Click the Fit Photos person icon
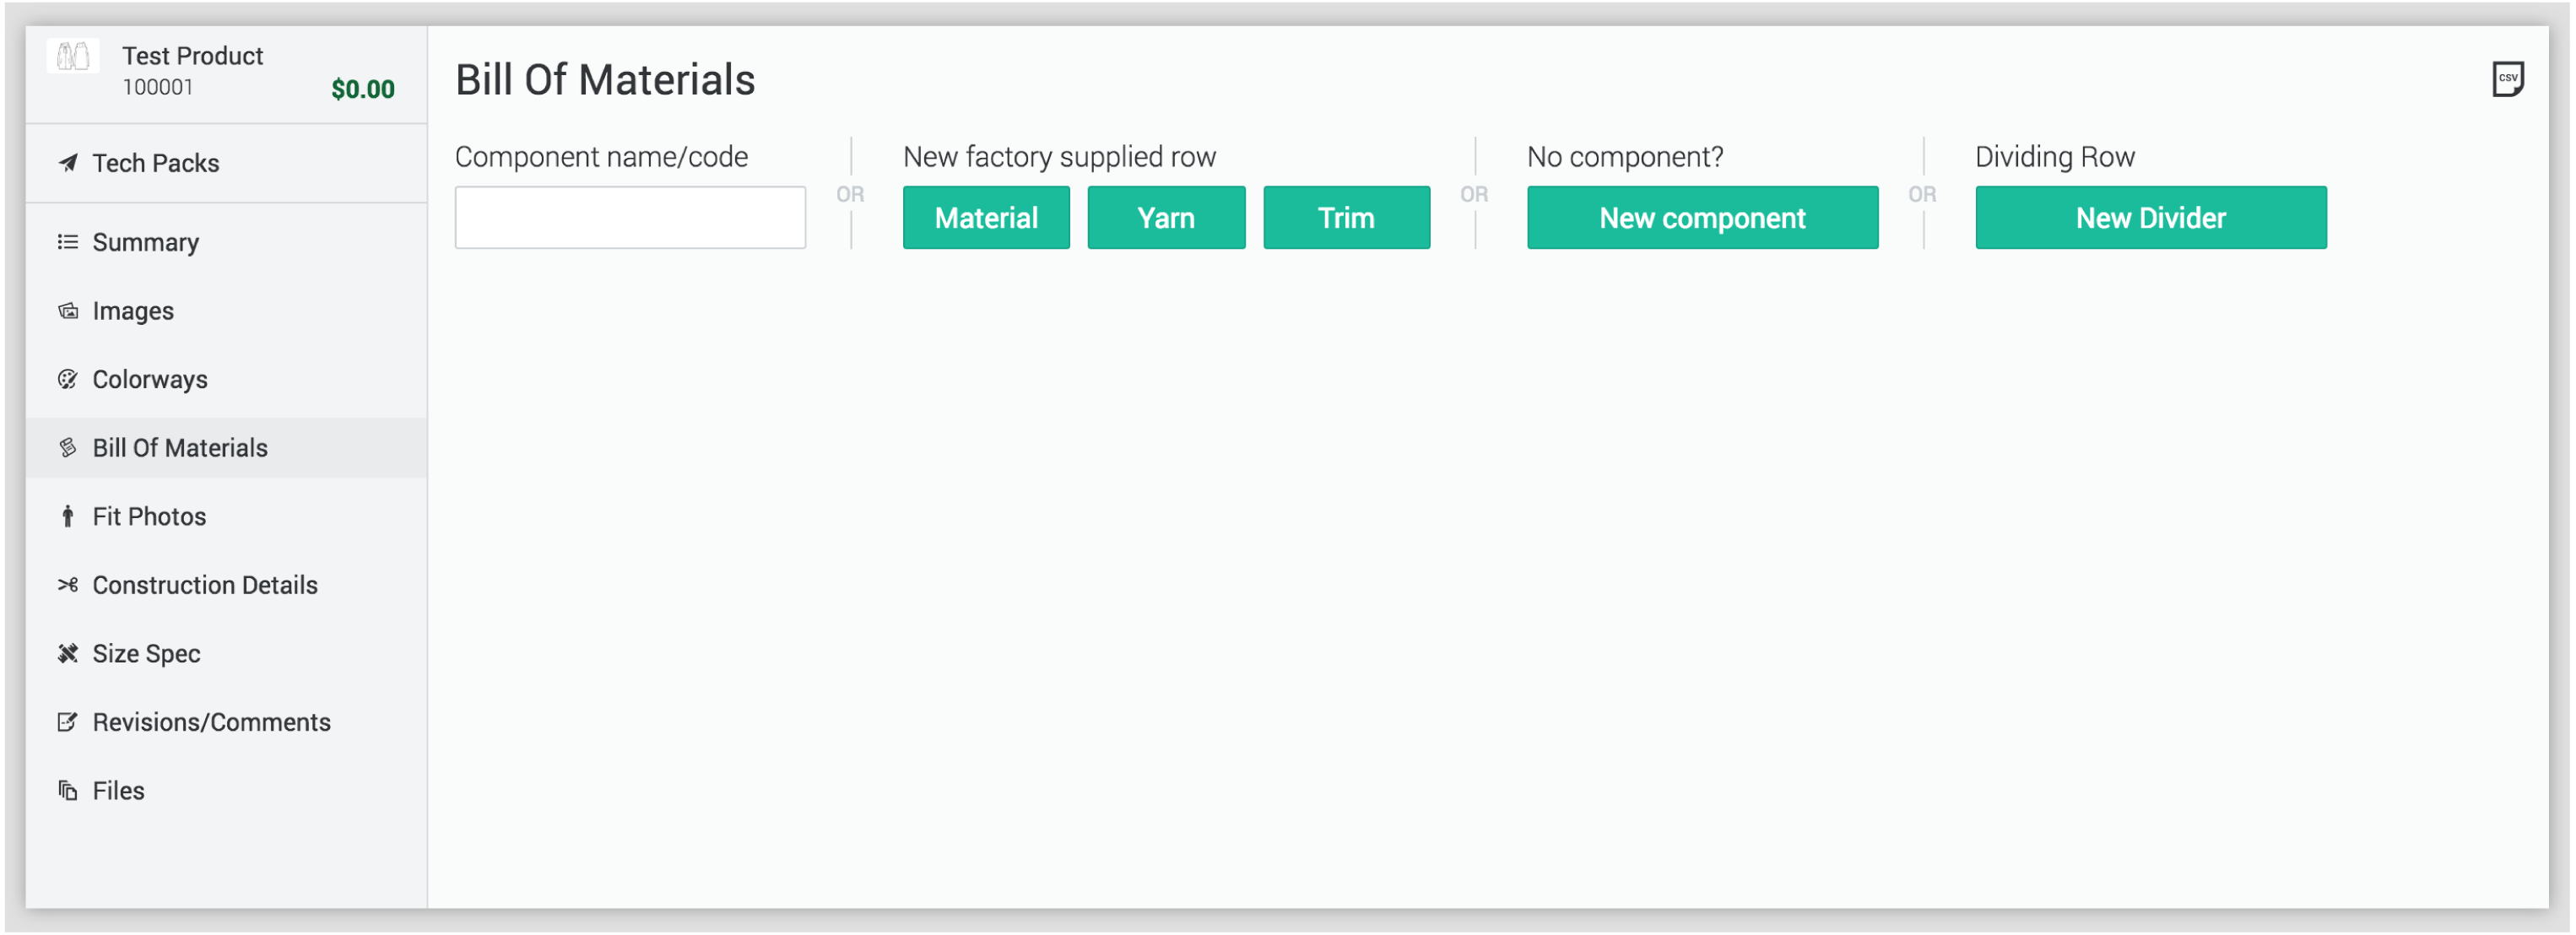The width and height of the screenshot is (2576, 935). click(68, 516)
